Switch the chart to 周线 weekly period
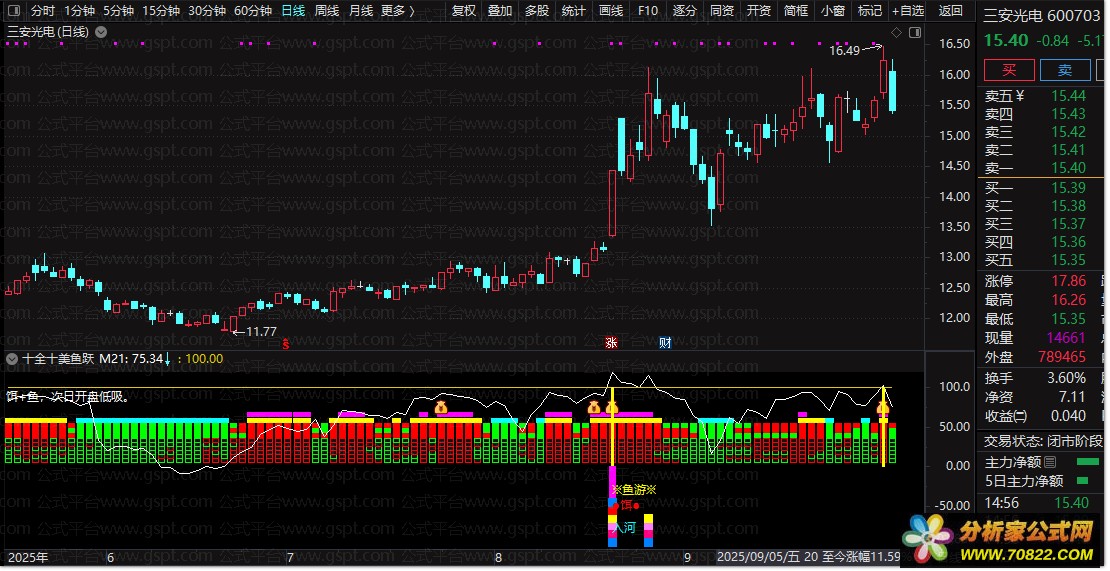 326,11
